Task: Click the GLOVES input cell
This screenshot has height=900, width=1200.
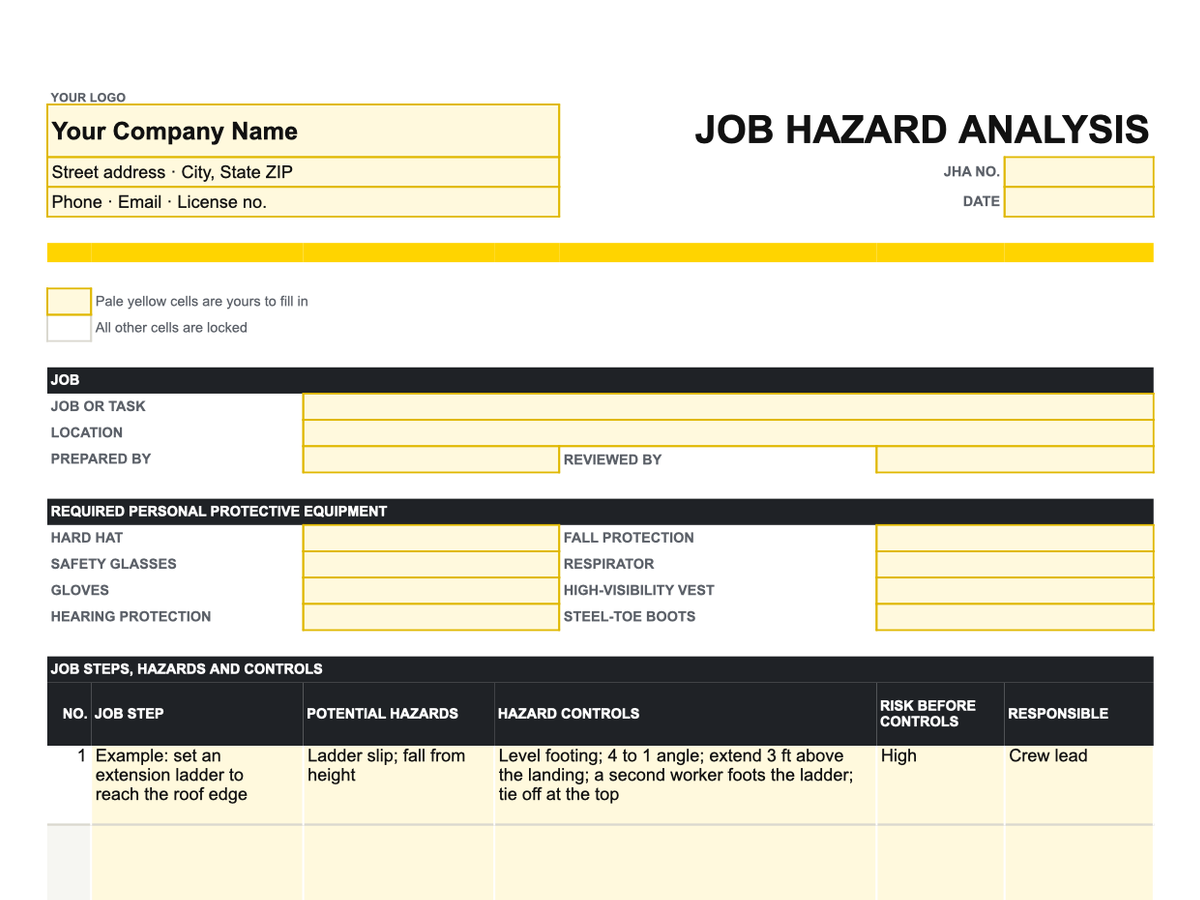Action: (x=431, y=590)
